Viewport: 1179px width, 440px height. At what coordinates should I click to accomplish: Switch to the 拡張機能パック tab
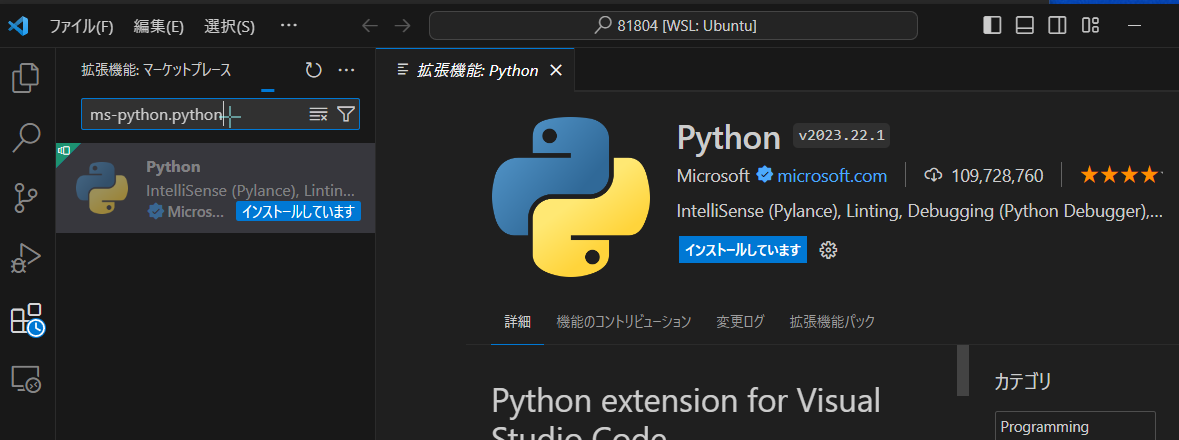click(832, 322)
